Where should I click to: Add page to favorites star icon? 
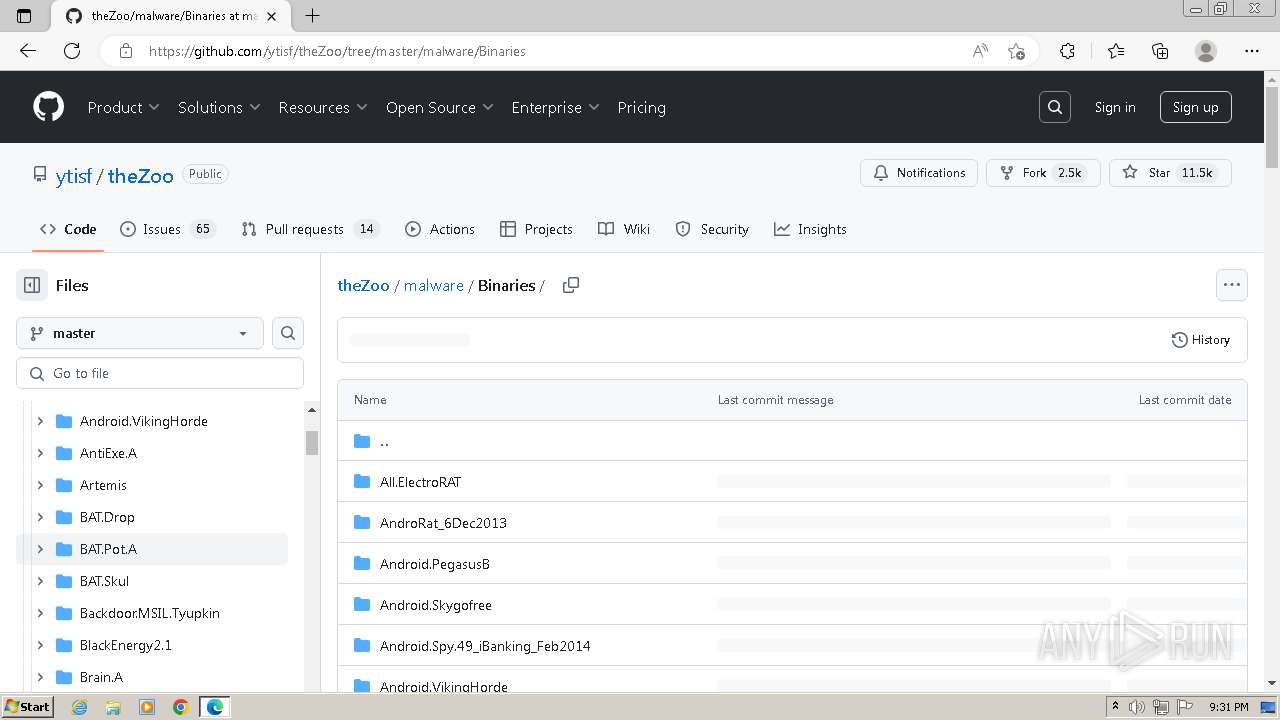pos(1016,51)
